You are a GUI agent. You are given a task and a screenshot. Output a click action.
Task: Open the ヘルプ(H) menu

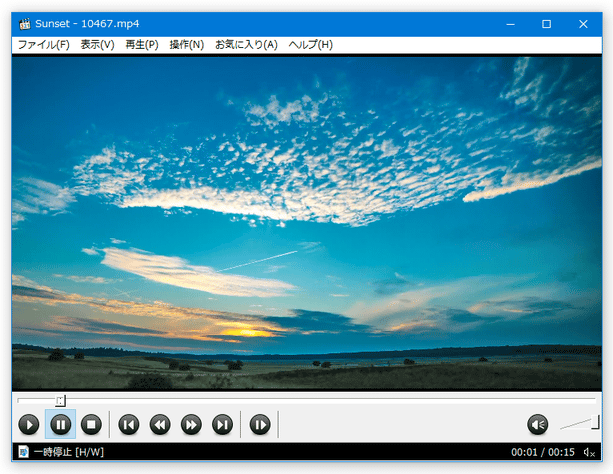[310, 45]
